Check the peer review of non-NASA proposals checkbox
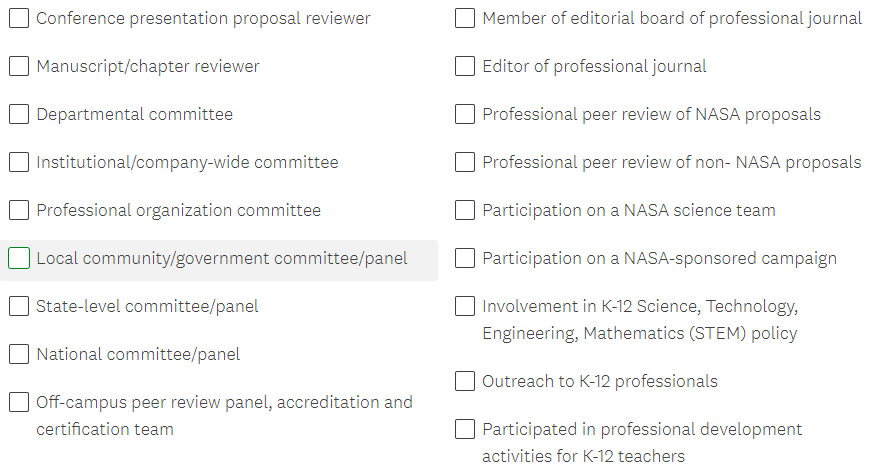Screen dimensions: 869x468 (465, 162)
